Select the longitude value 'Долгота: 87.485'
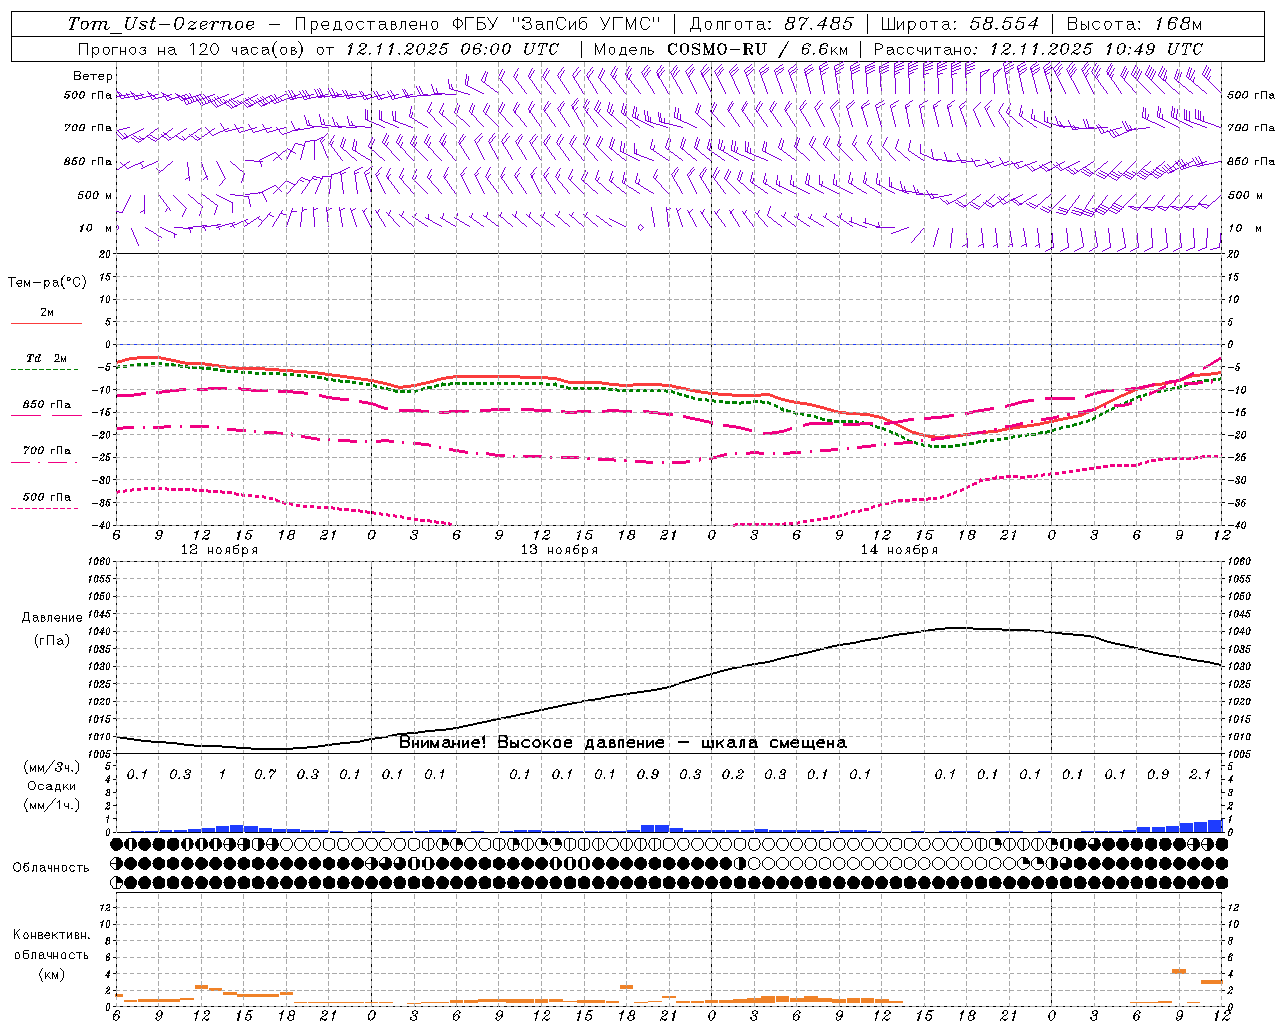Viewport: 1280px width, 1024px height. pos(772,24)
